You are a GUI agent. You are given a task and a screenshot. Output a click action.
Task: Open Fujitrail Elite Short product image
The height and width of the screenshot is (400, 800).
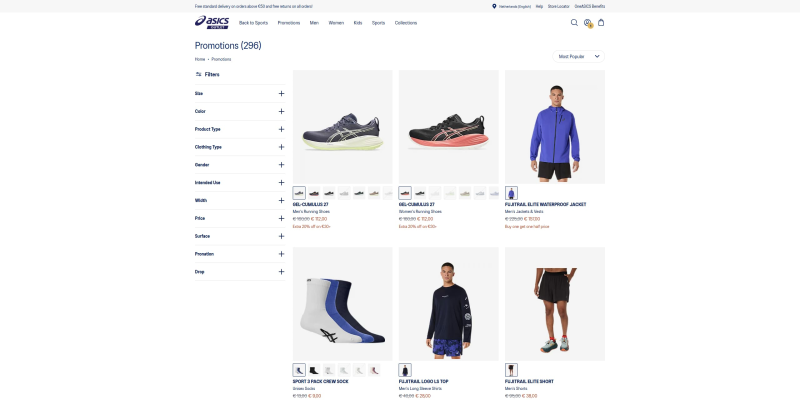coord(555,304)
